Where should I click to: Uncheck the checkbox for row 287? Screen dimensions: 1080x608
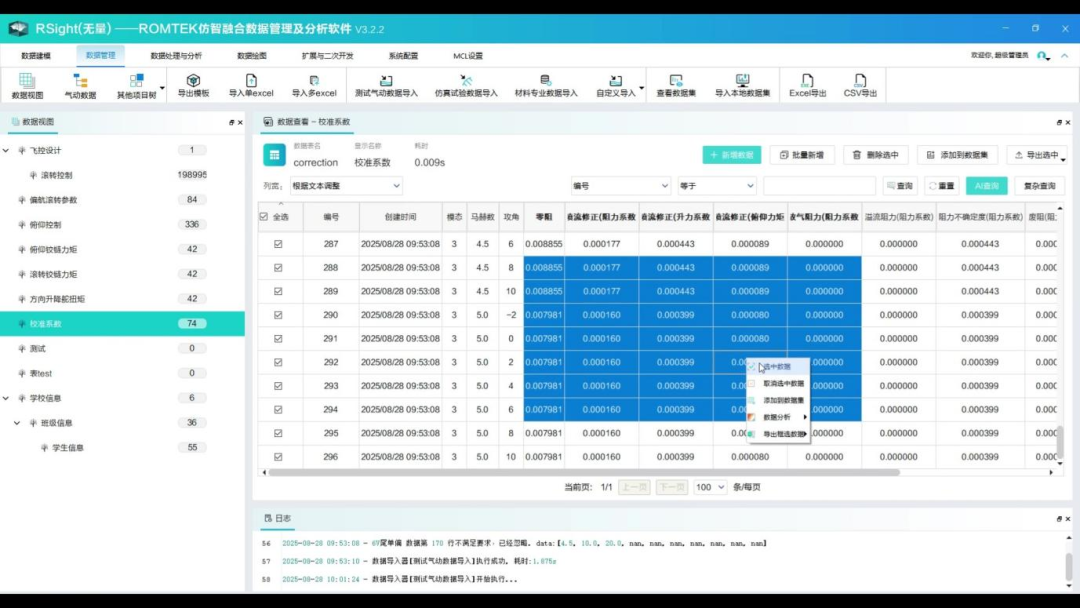pos(278,244)
